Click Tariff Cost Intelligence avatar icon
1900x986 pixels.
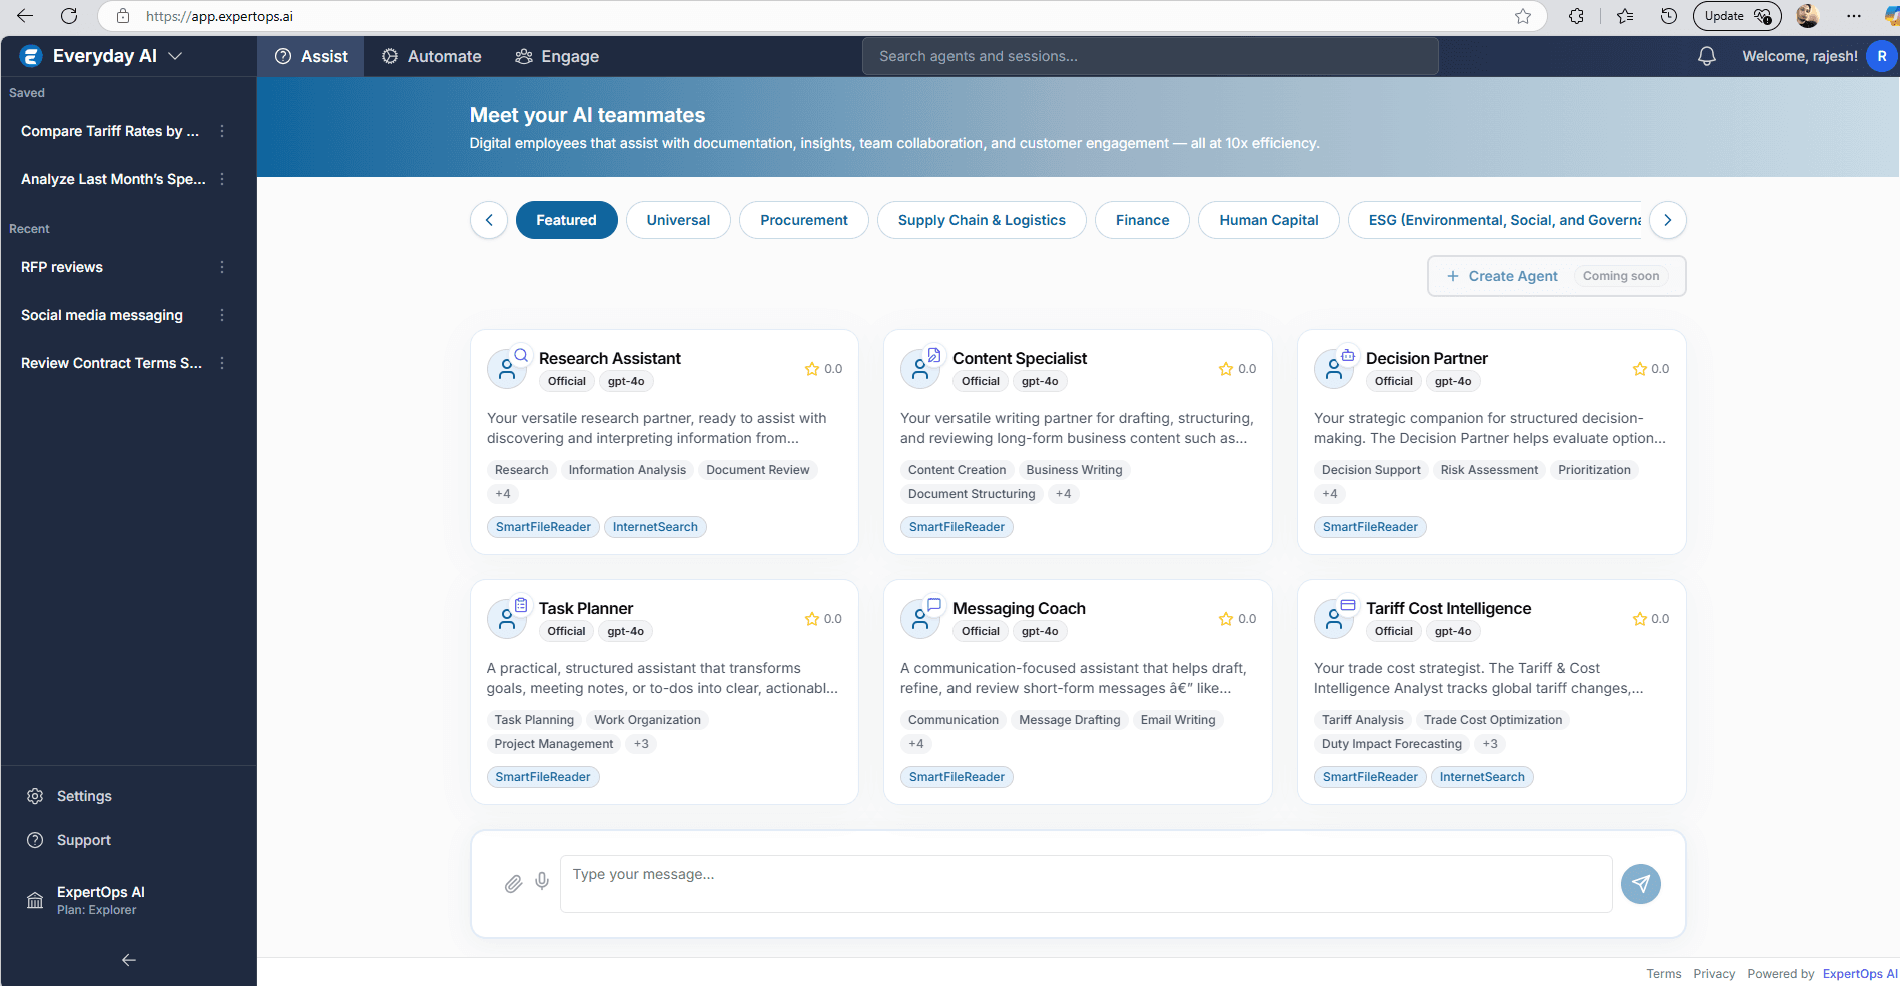point(1334,619)
